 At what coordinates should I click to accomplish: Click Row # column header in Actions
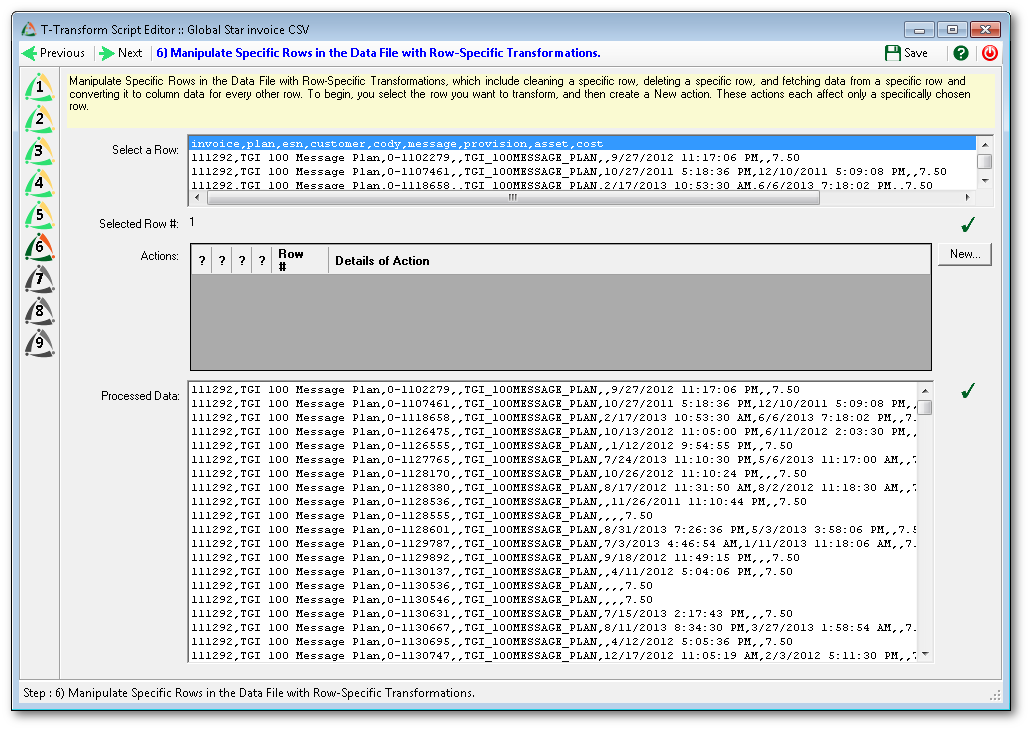click(300, 260)
